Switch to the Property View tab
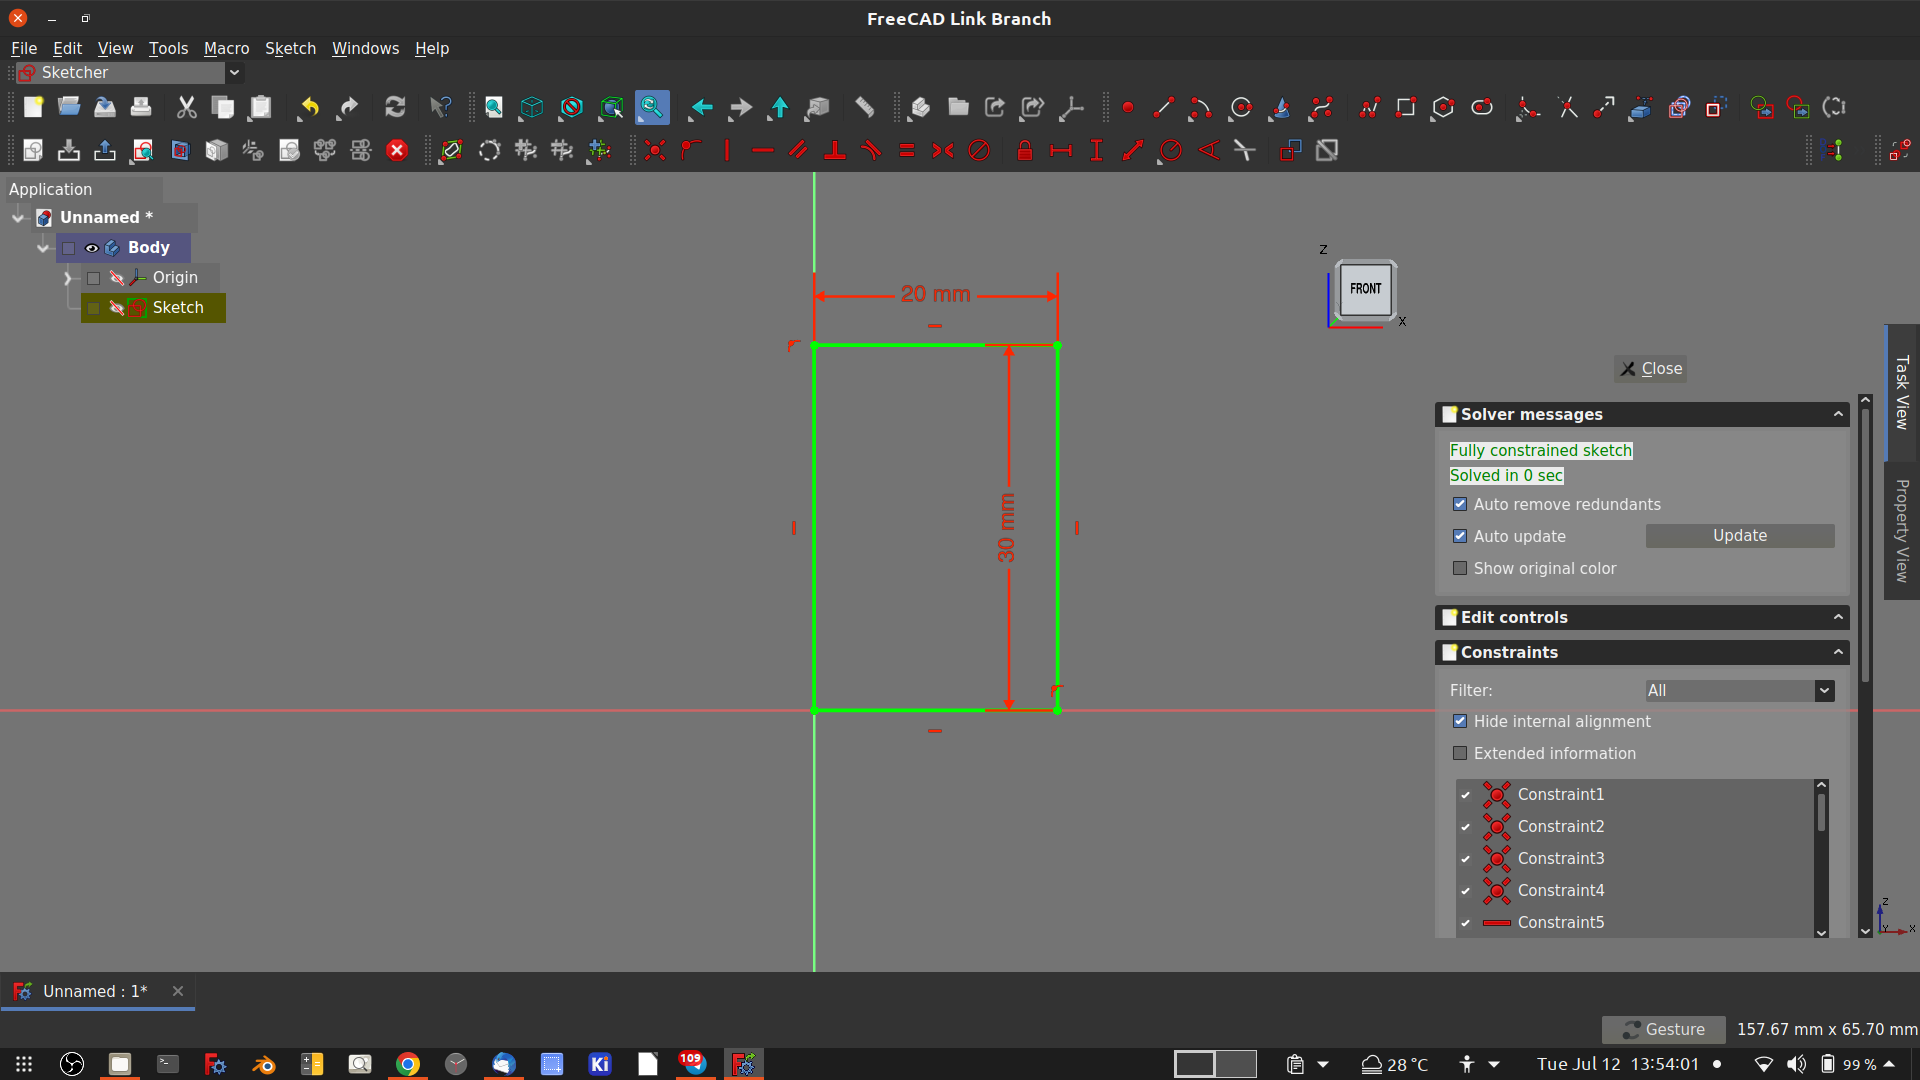Viewport: 1920px width, 1080px height. click(1902, 530)
